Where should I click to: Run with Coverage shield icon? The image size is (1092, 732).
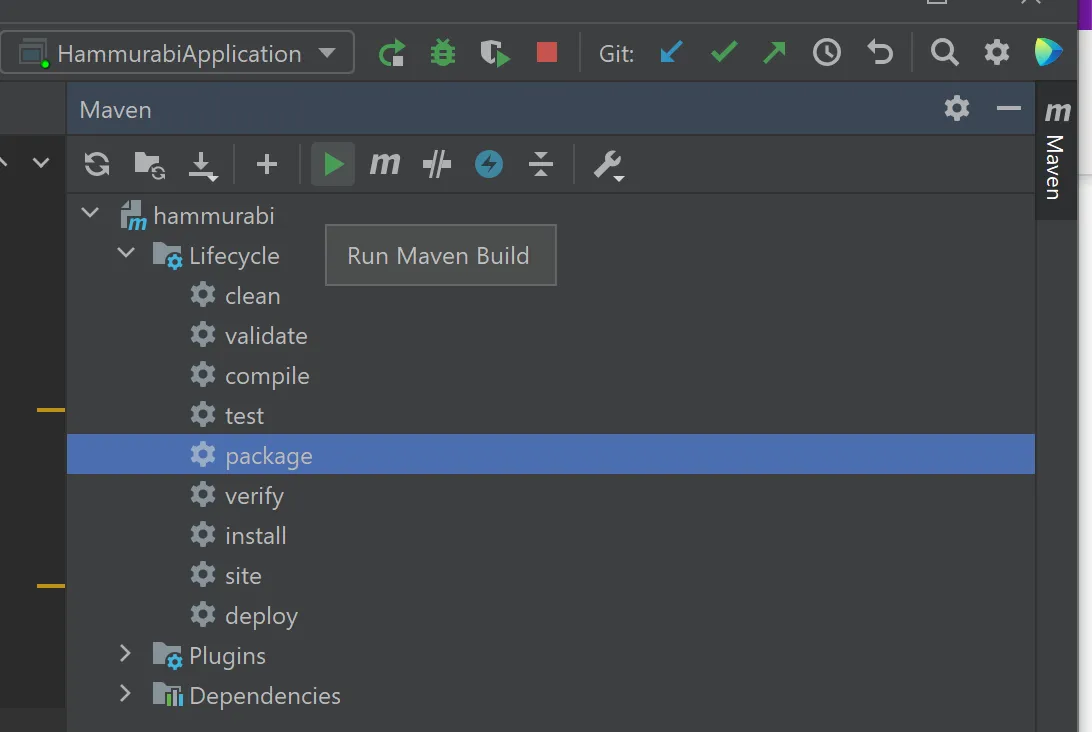[x=494, y=53]
